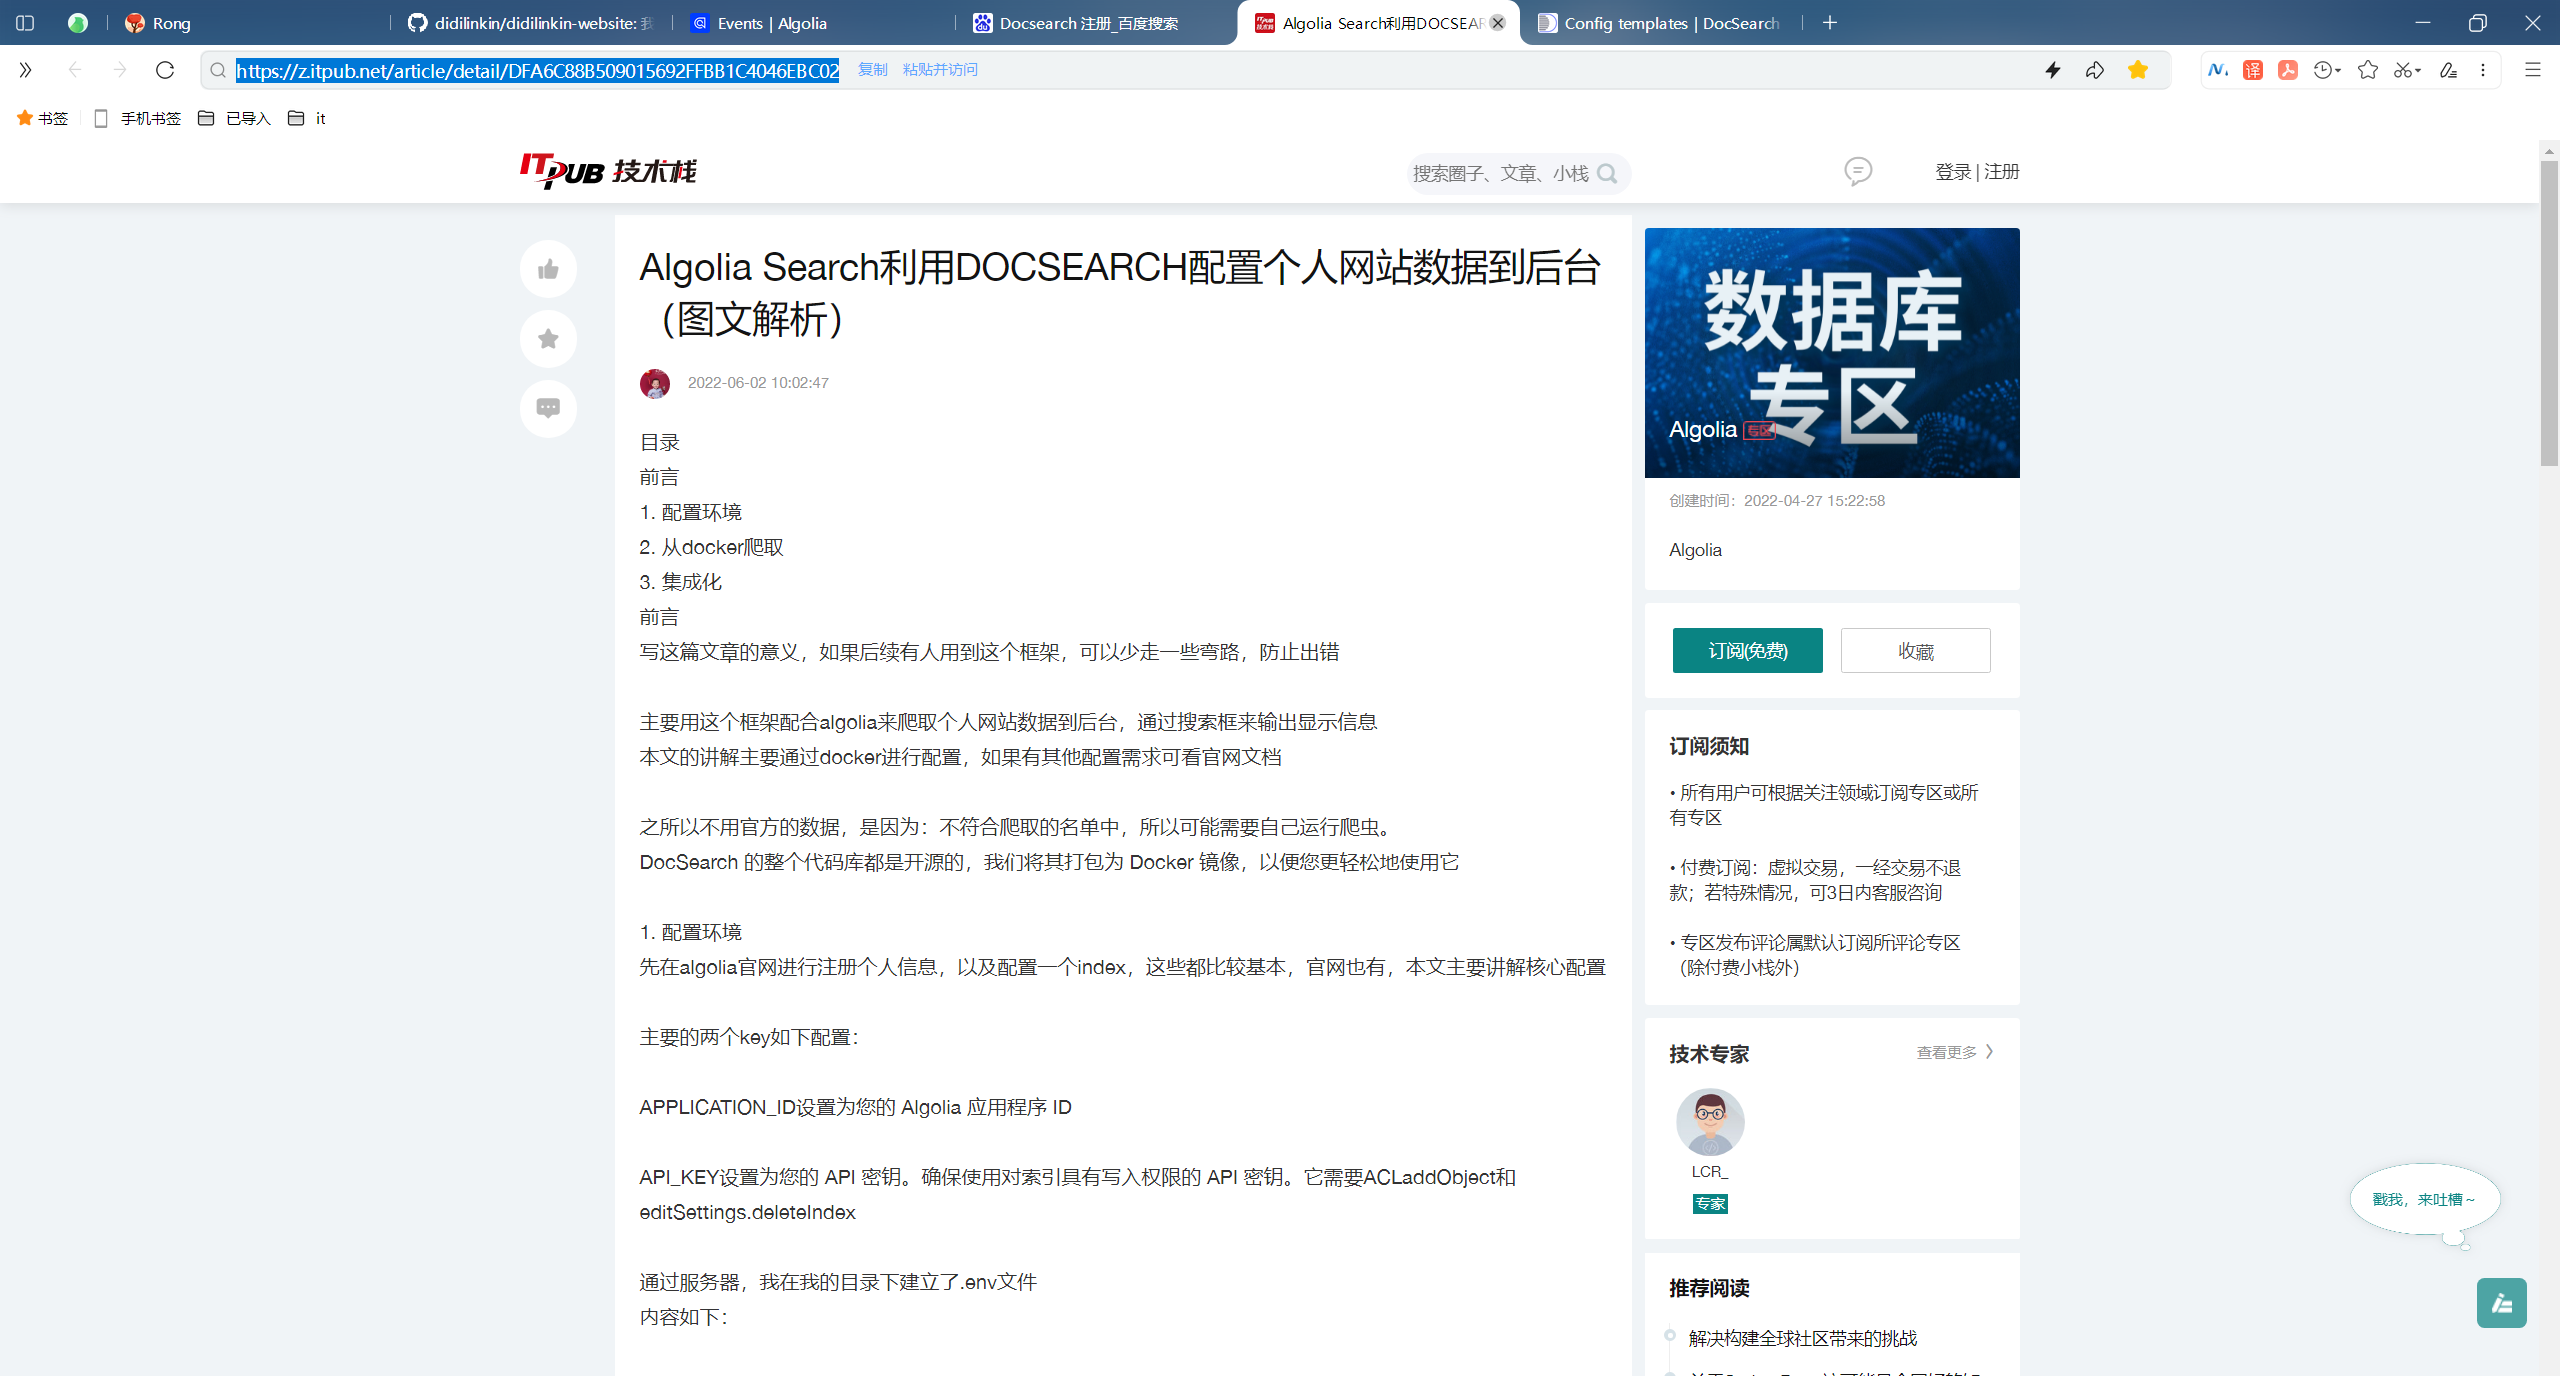Toggle the yellow bookmark star in address bar
Image resolution: width=2560 pixels, height=1376 pixels.
(2138, 70)
